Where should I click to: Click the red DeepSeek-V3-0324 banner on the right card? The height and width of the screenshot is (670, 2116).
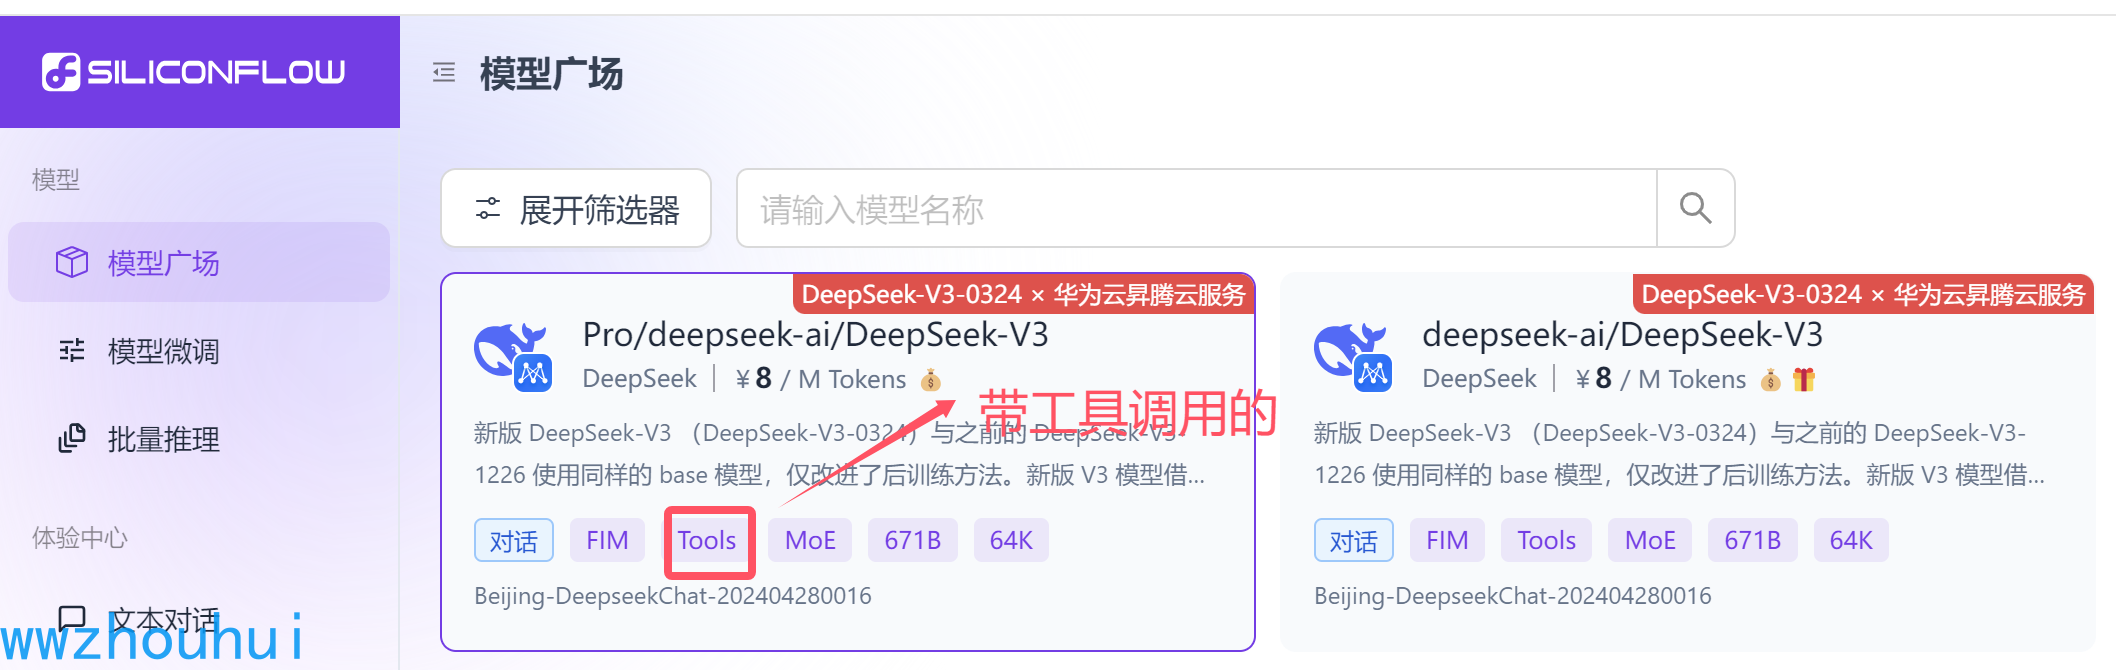click(x=1863, y=294)
